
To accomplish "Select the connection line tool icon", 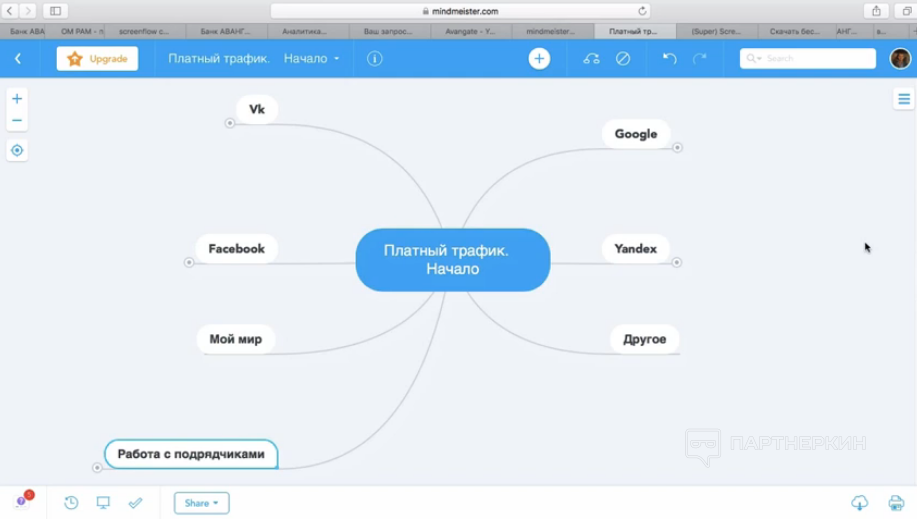I will click(591, 59).
